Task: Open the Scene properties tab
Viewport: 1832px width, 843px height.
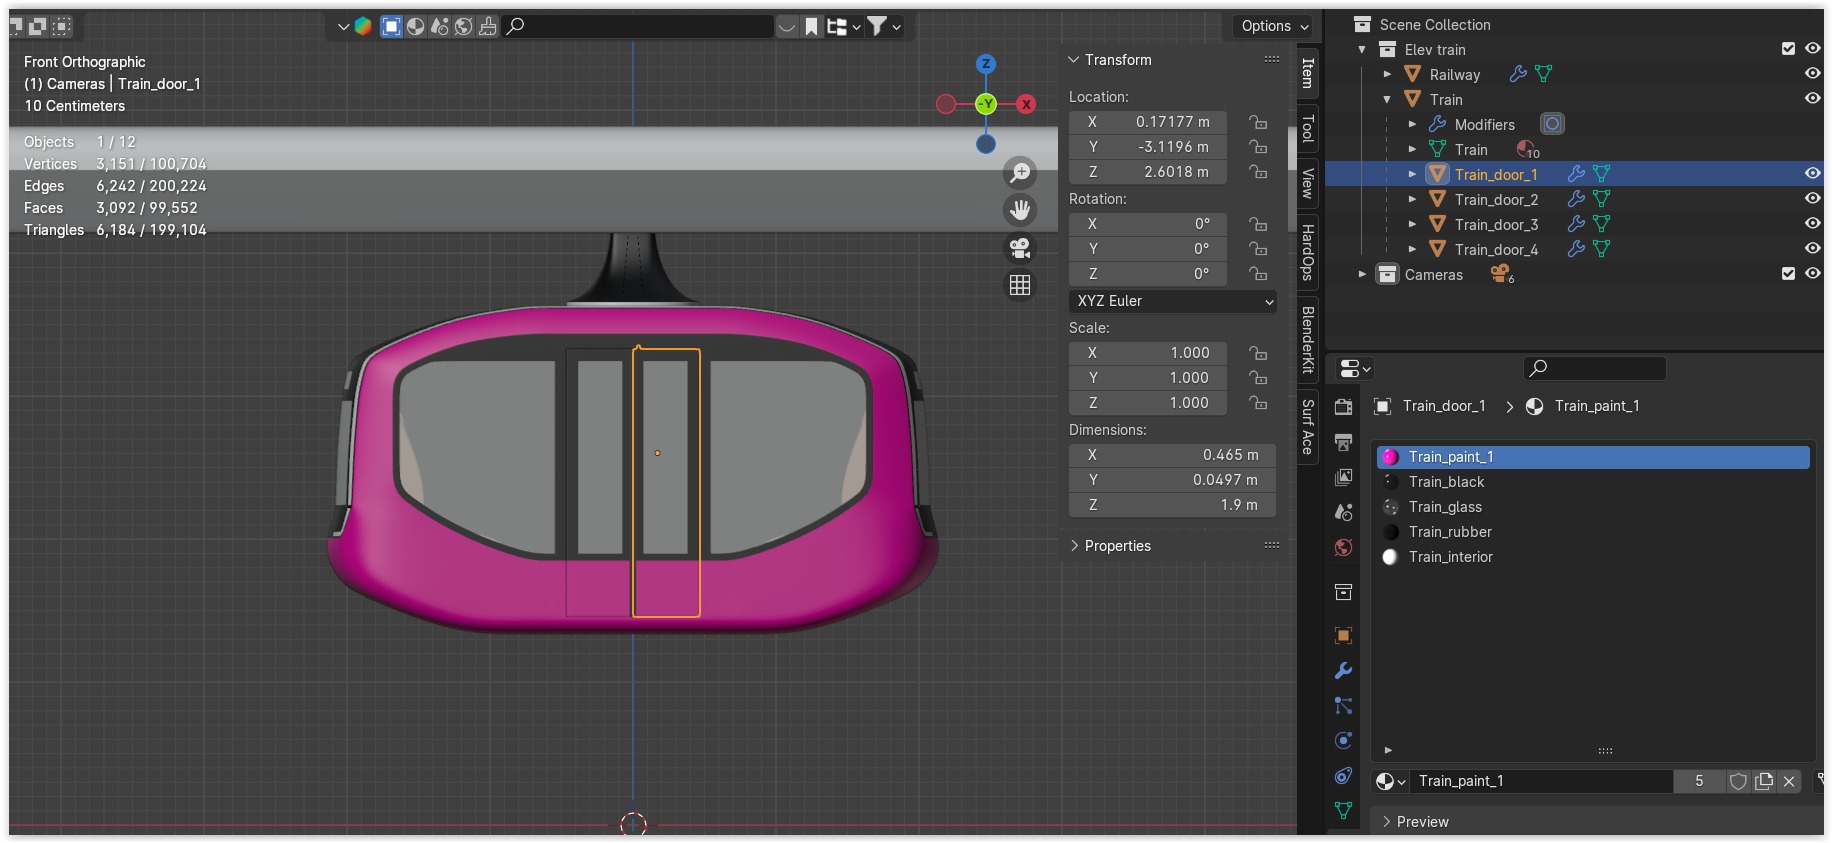Action: [x=1344, y=512]
